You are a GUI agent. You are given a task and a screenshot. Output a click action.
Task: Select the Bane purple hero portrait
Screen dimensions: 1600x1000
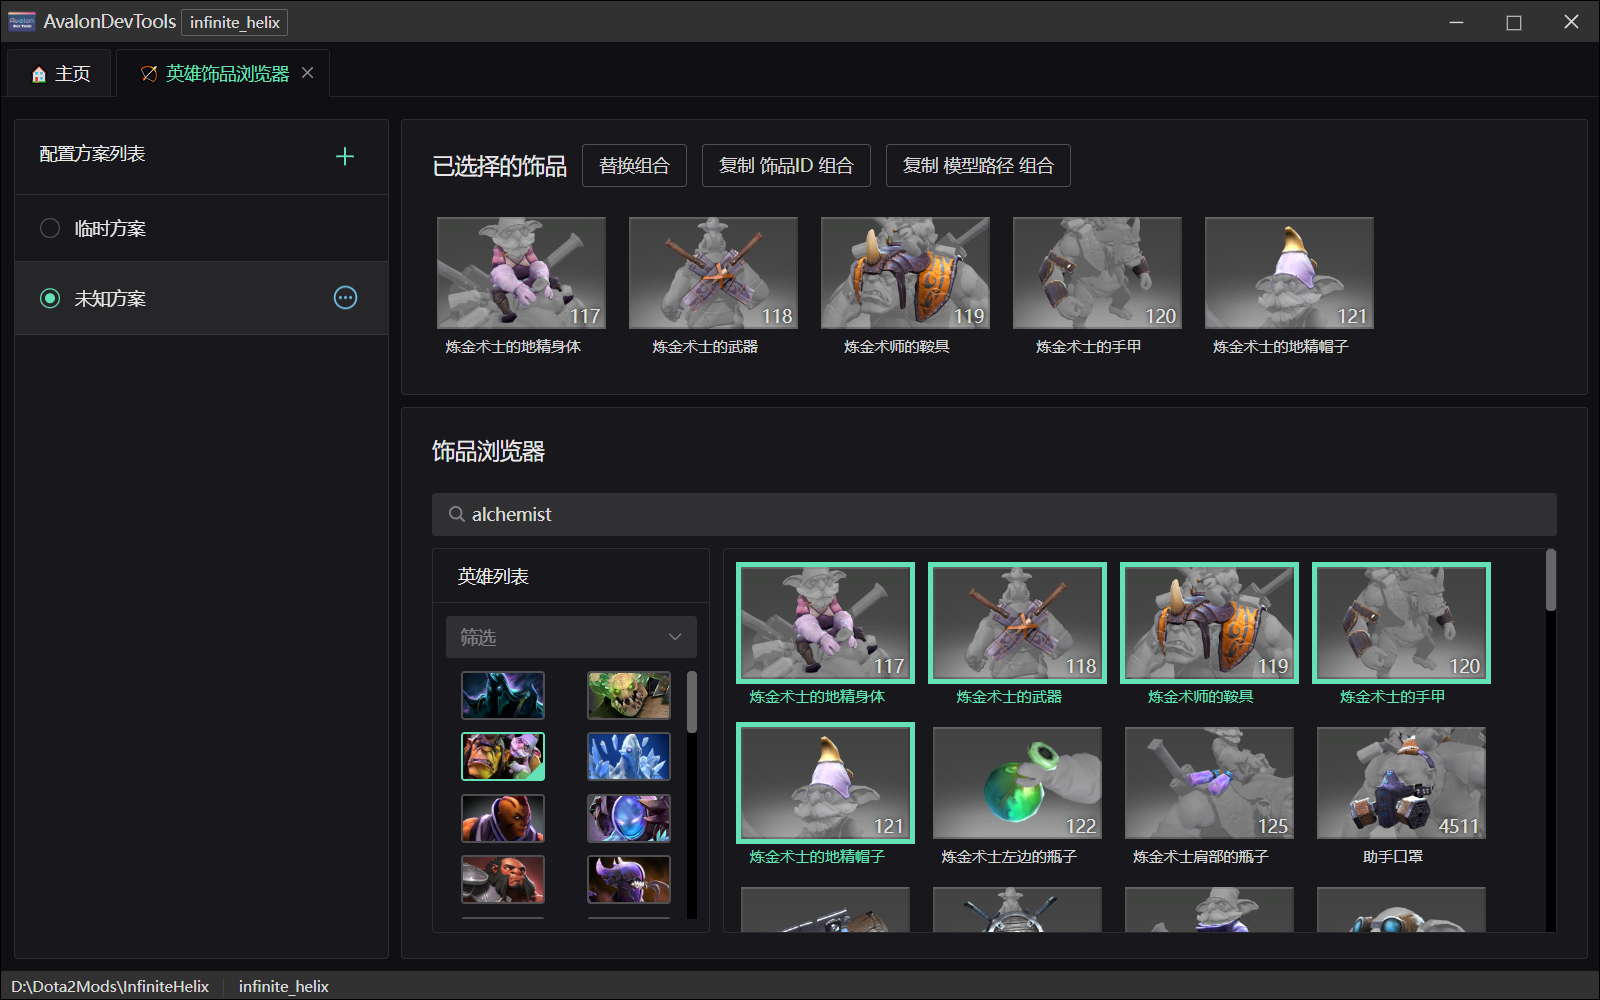[629, 880]
